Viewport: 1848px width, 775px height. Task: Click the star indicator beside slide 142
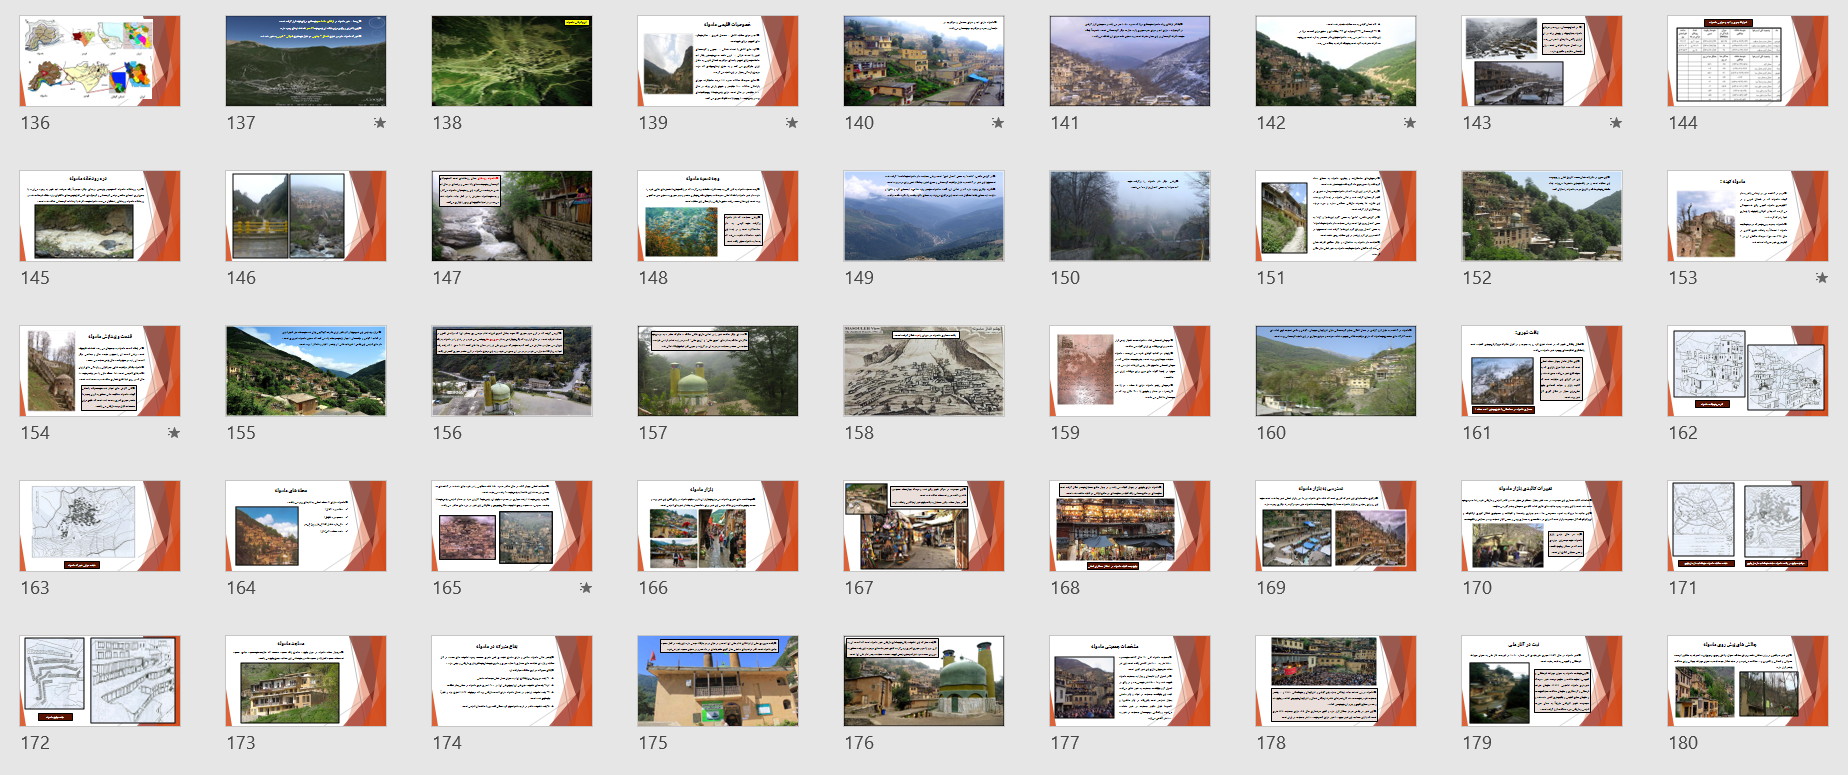click(1409, 123)
